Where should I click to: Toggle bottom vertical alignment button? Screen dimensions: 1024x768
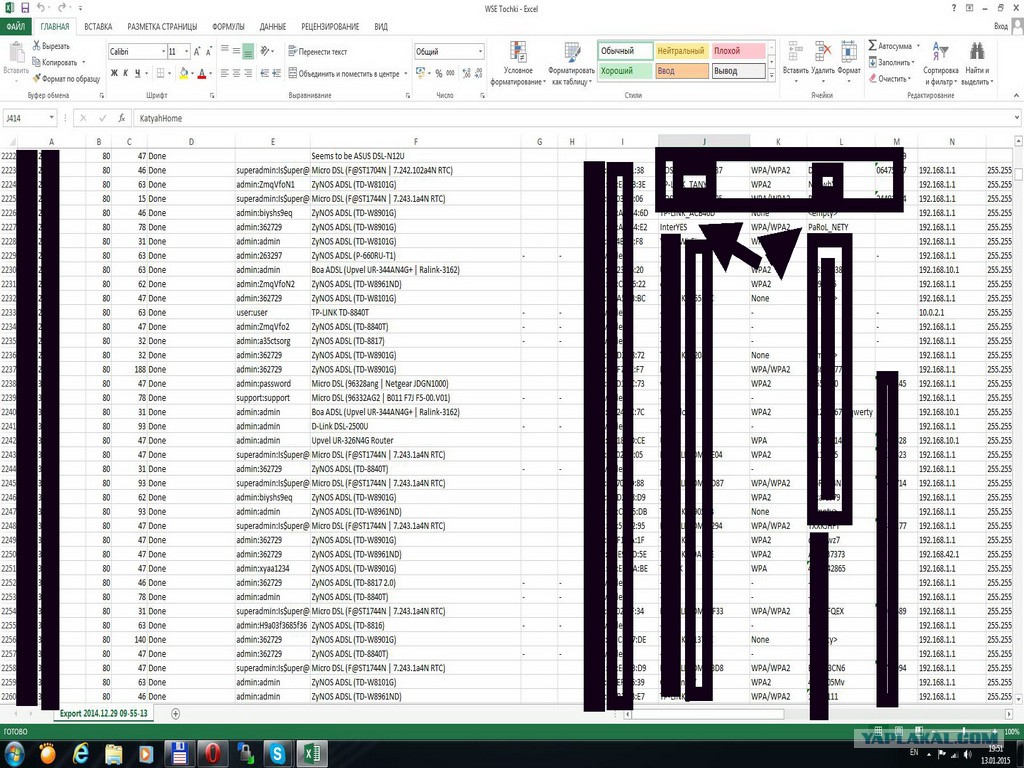pos(248,51)
